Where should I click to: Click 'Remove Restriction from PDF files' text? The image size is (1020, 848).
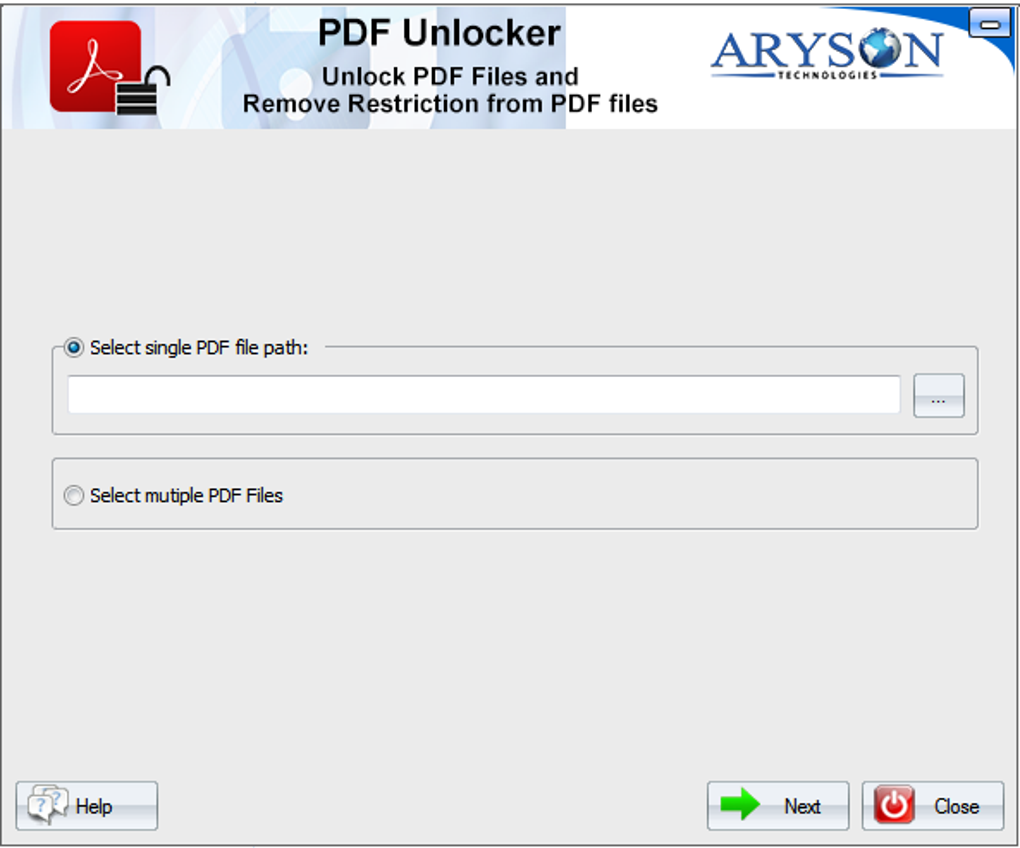pos(450,104)
